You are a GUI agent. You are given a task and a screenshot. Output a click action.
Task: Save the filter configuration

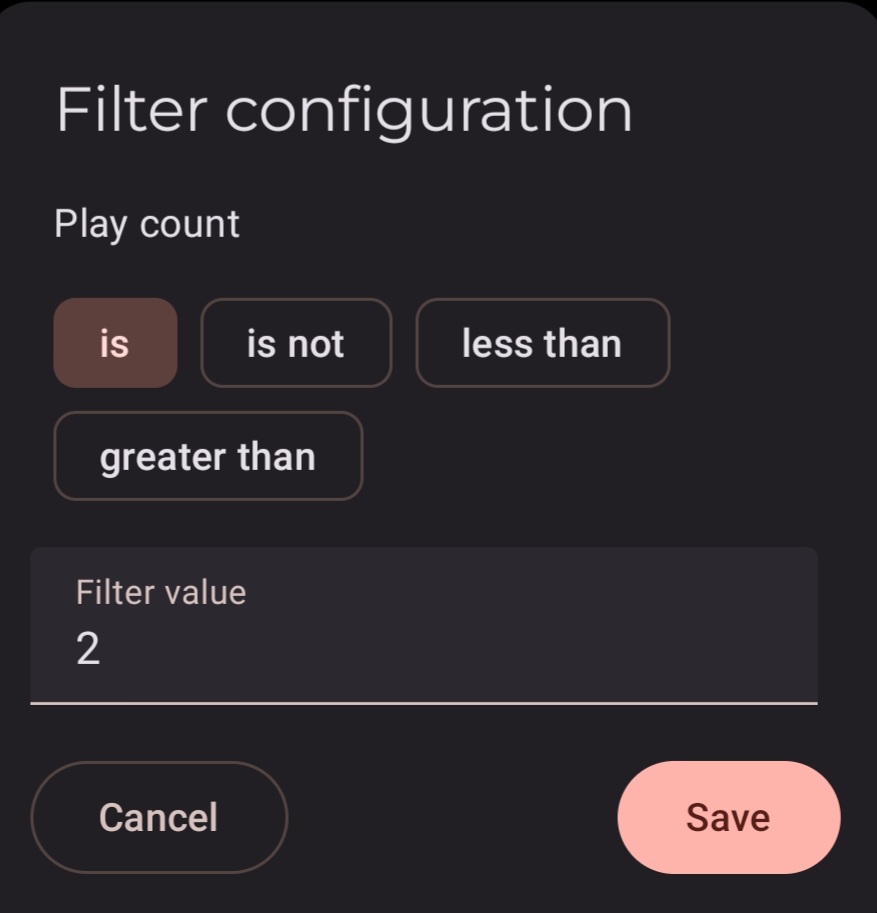click(729, 817)
